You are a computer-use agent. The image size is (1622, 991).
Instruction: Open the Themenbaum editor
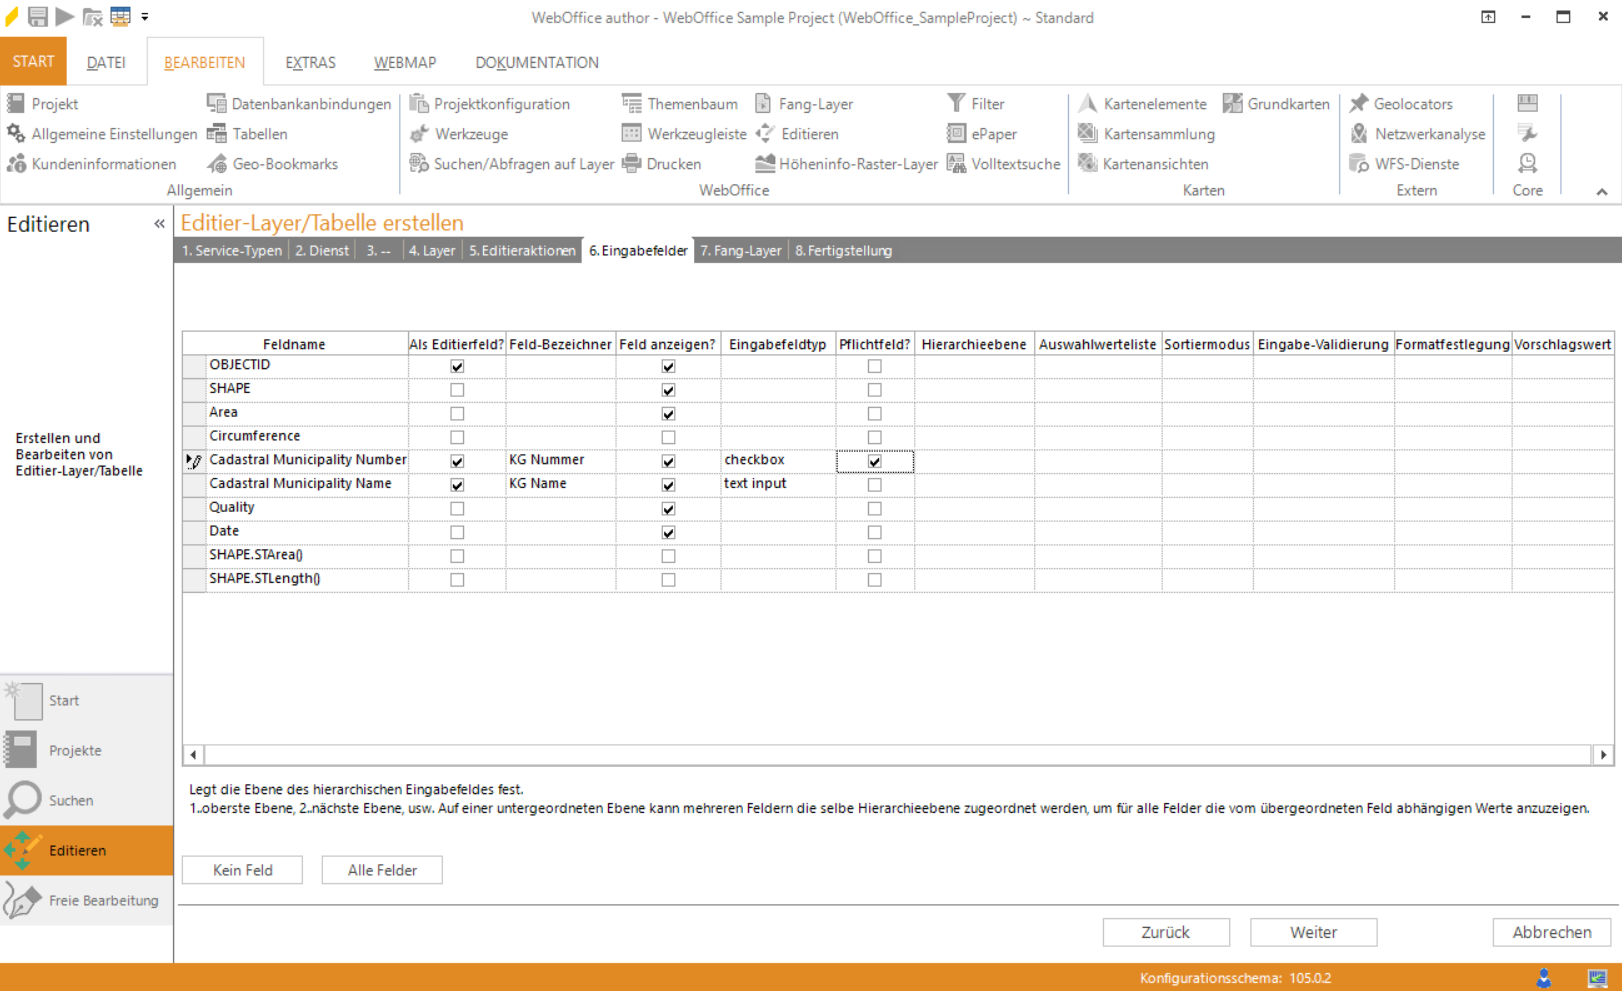pyautogui.click(x=692, y=103)
